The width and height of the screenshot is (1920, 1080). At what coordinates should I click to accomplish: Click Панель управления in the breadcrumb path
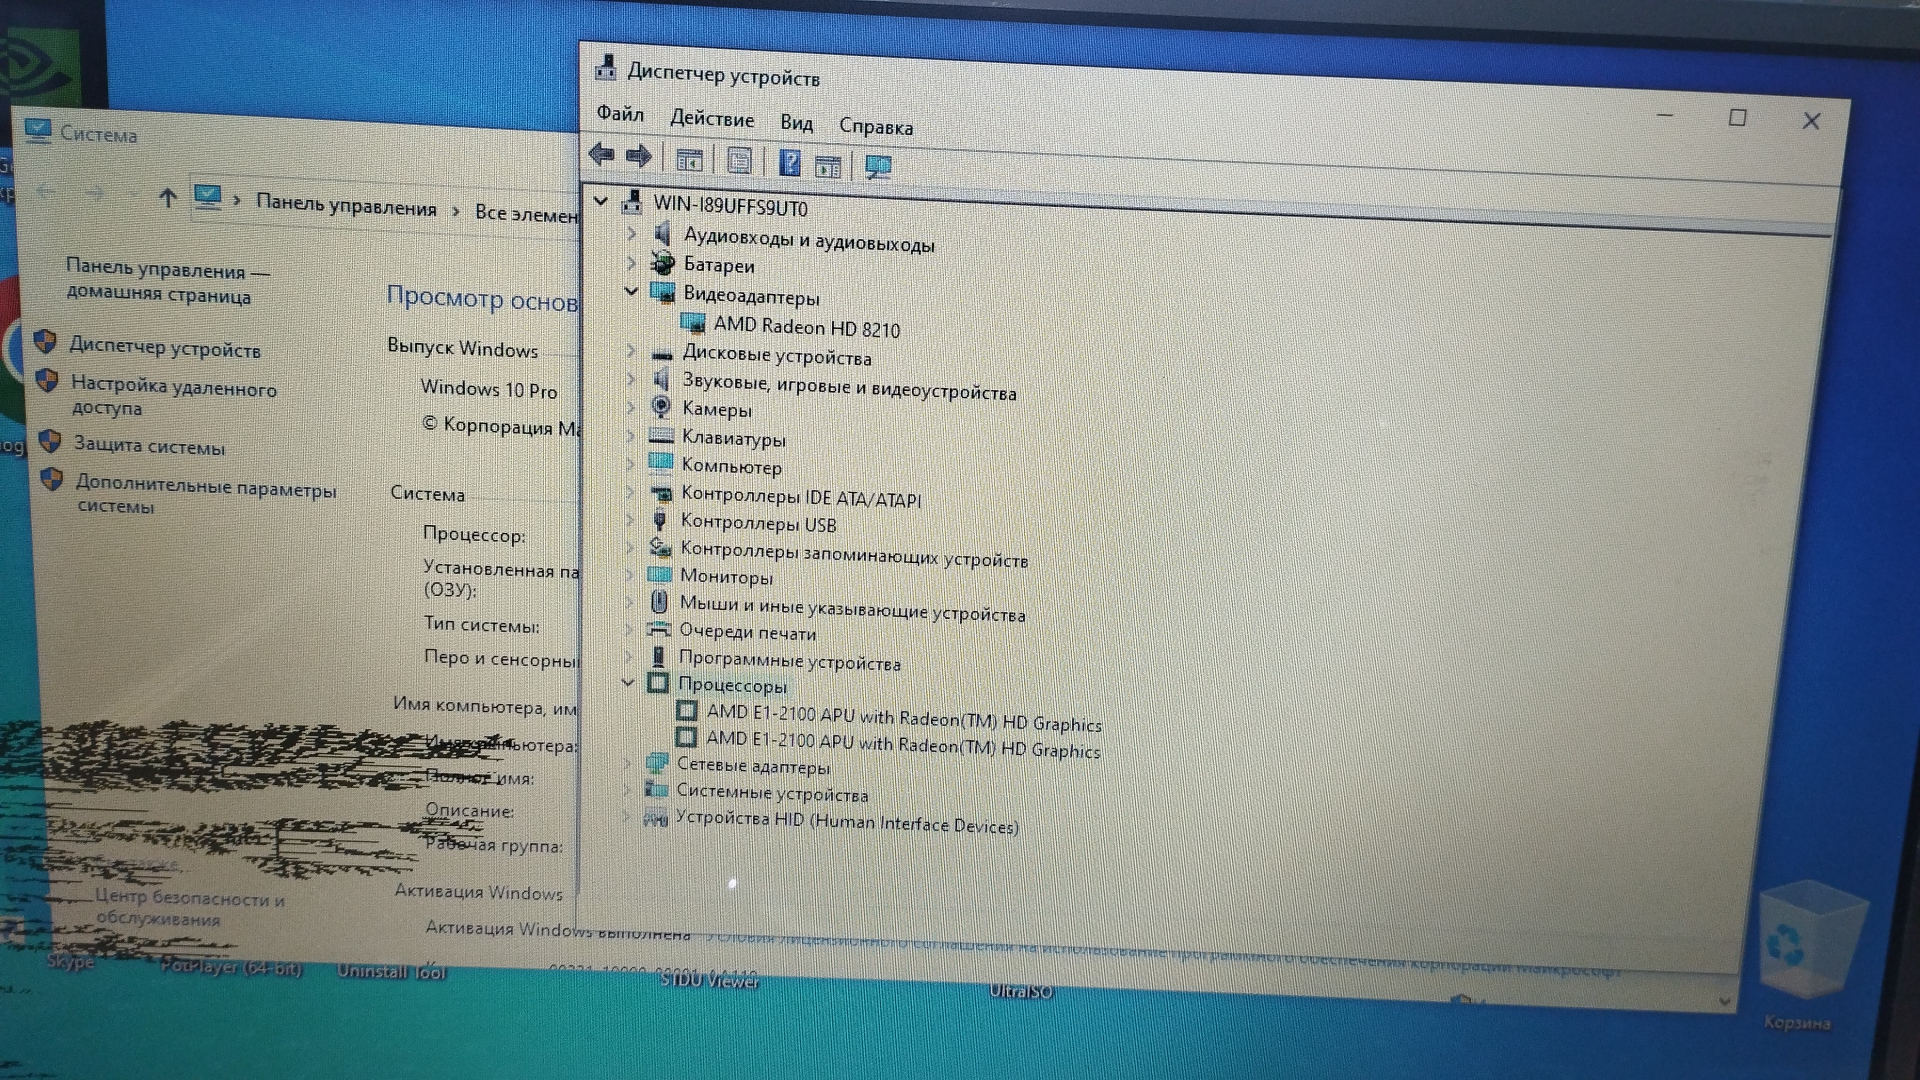(x=346, y=206)
